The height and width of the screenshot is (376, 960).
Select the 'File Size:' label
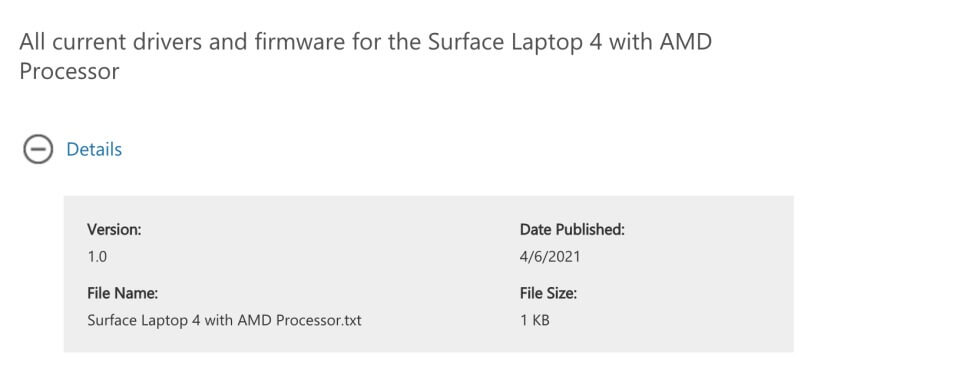pos(549,293)
